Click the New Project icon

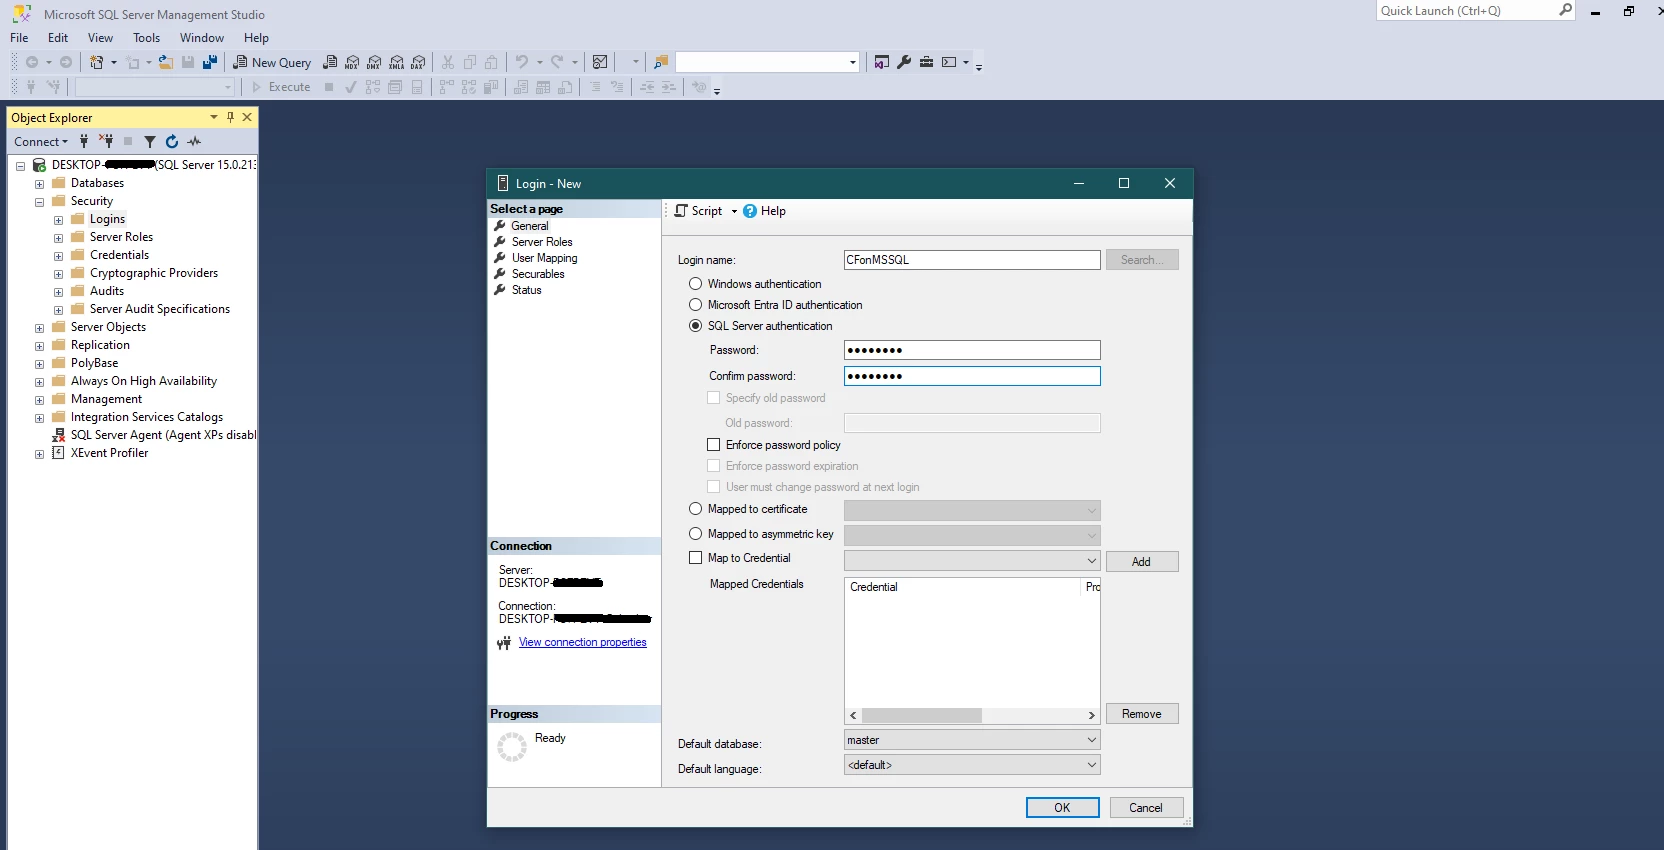(97, 62)
